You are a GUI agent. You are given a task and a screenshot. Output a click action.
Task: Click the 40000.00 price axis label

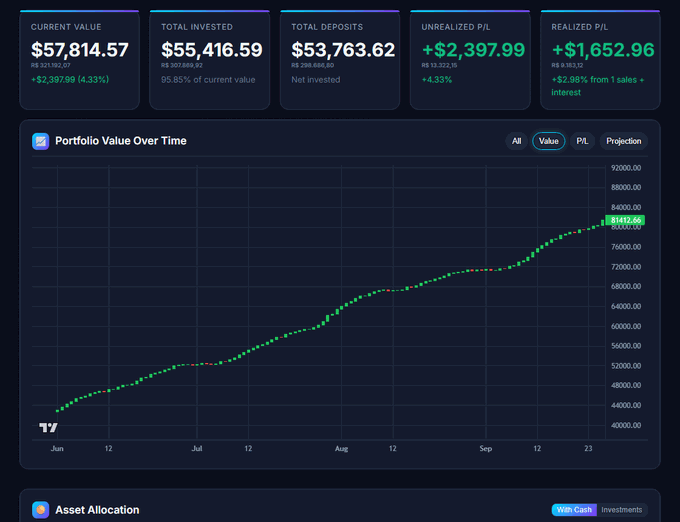tap(626, 425)
